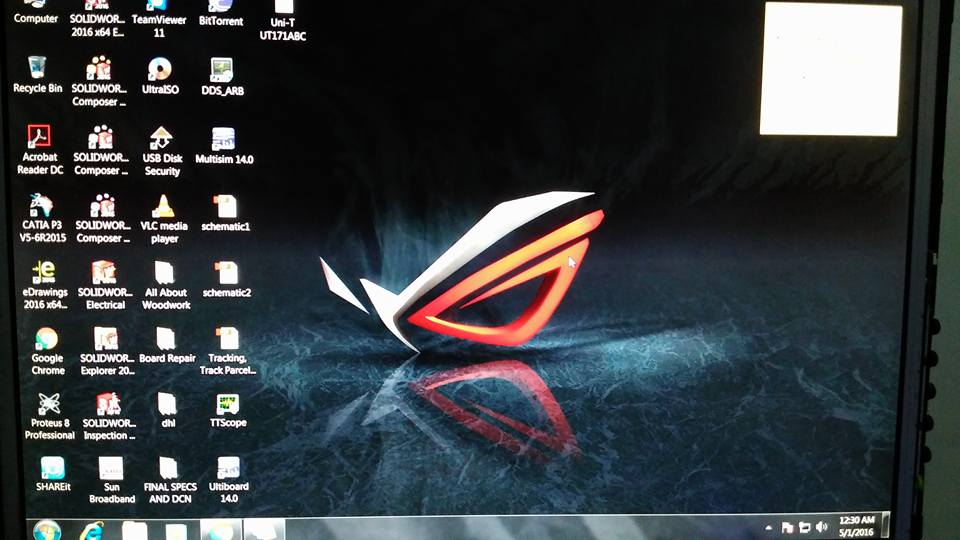Open the Multisim 14.0 shortcut

coord(224,146)
